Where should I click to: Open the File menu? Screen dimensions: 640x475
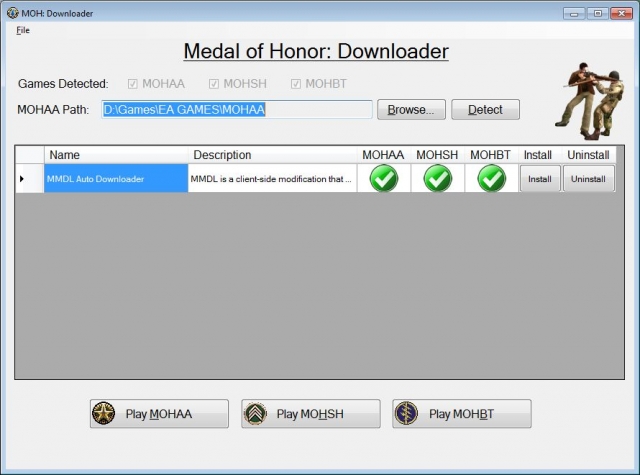(23, 30)
